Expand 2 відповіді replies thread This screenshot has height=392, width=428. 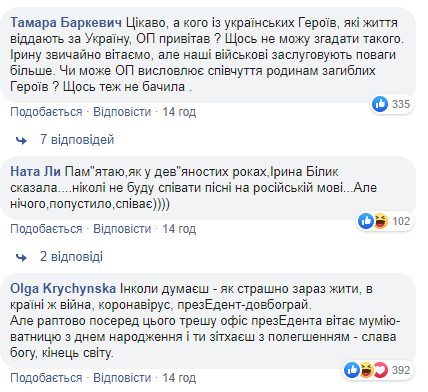[x=71, y=256]
